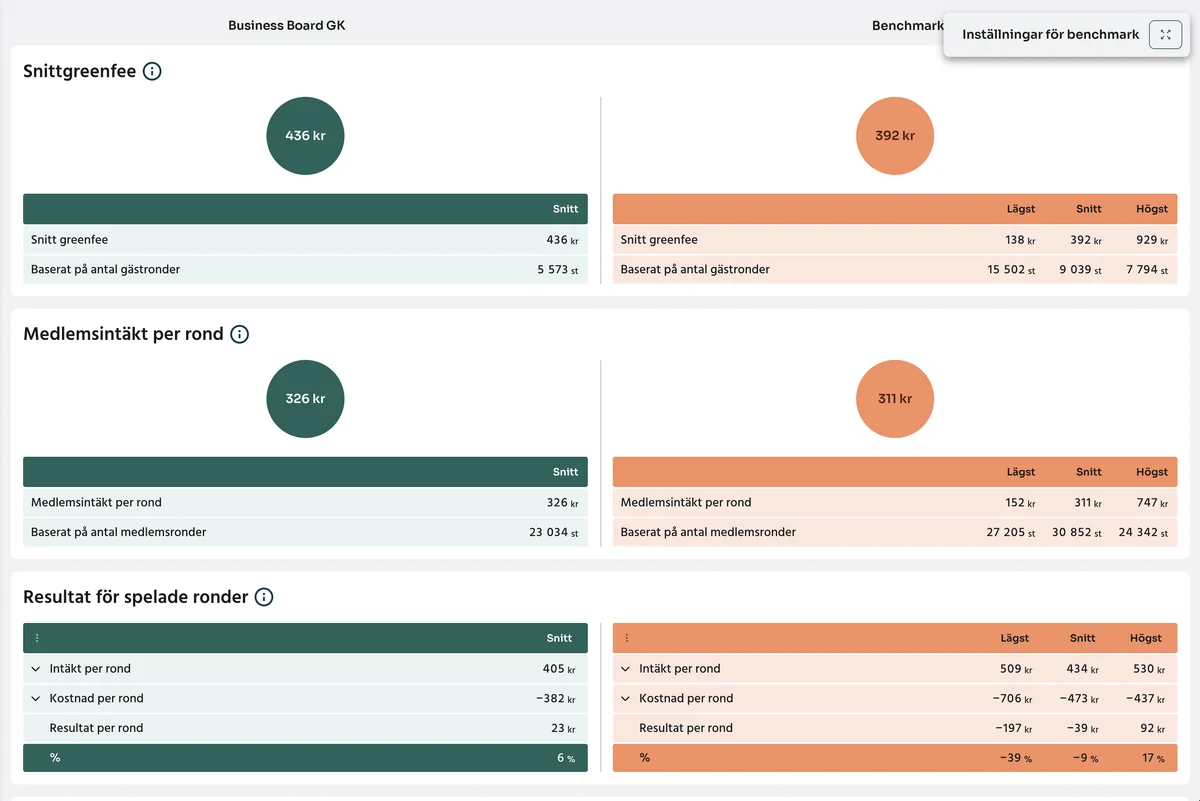Open the three-dot menu in green Resultat table header
Viewport: 1200px width, 801px height.
click(38, 638)
